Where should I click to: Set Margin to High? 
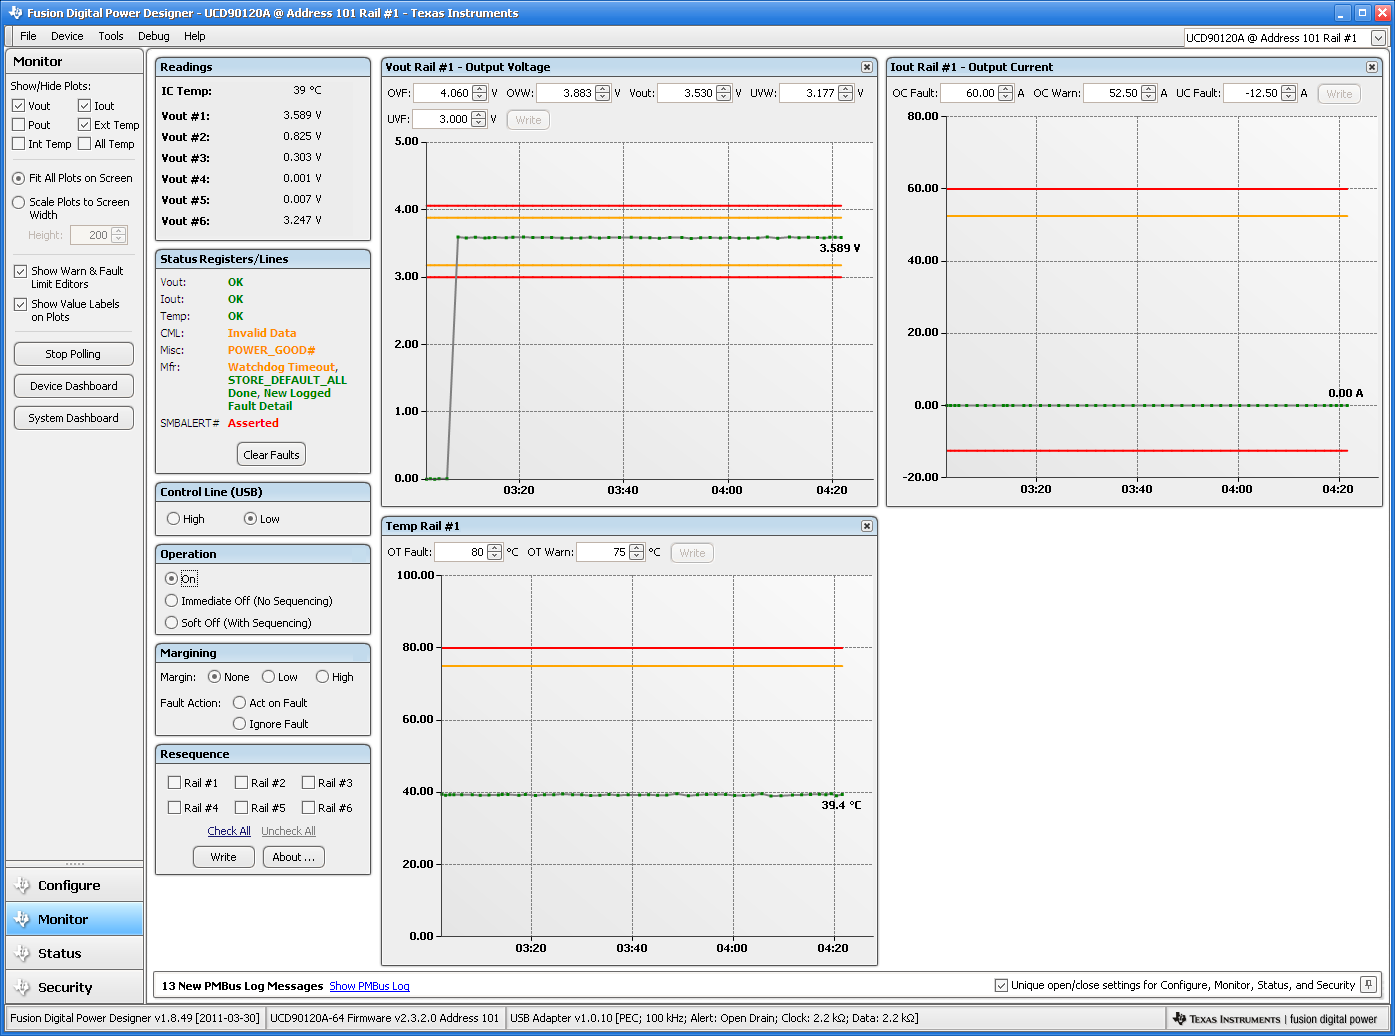[x=322, y=677]
